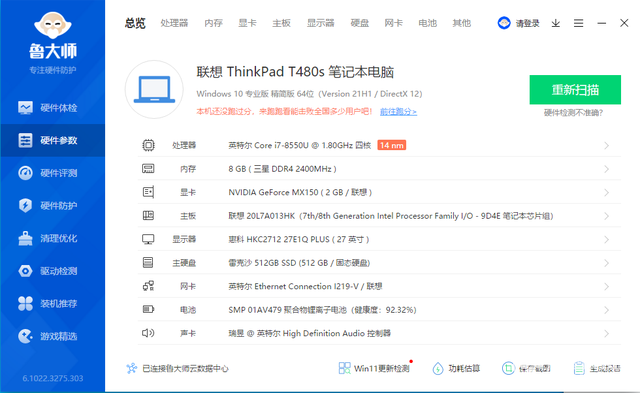Click the motherboard row icon
The height and width of the screenshot is (393, 640).
[x=148, y=215]
